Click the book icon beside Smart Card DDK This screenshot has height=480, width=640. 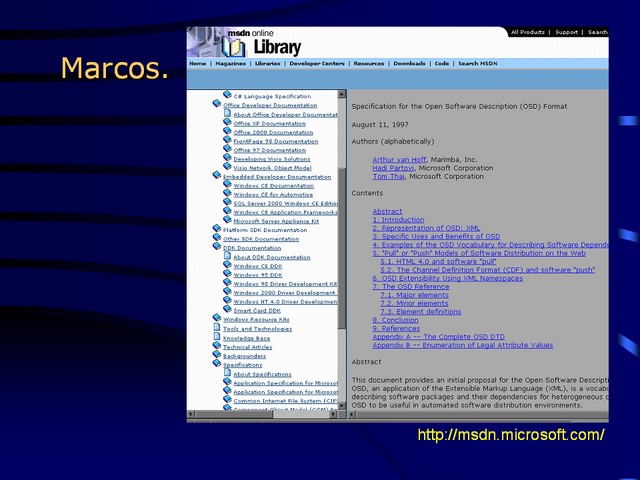coord(227,309)
